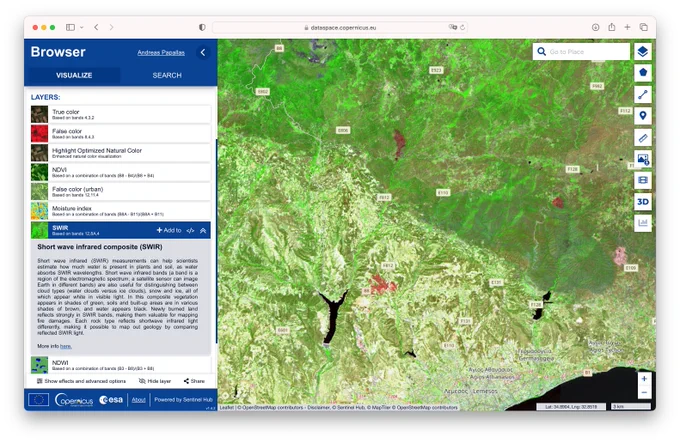Zoom in on the map with plus

[x=644, y=379]
